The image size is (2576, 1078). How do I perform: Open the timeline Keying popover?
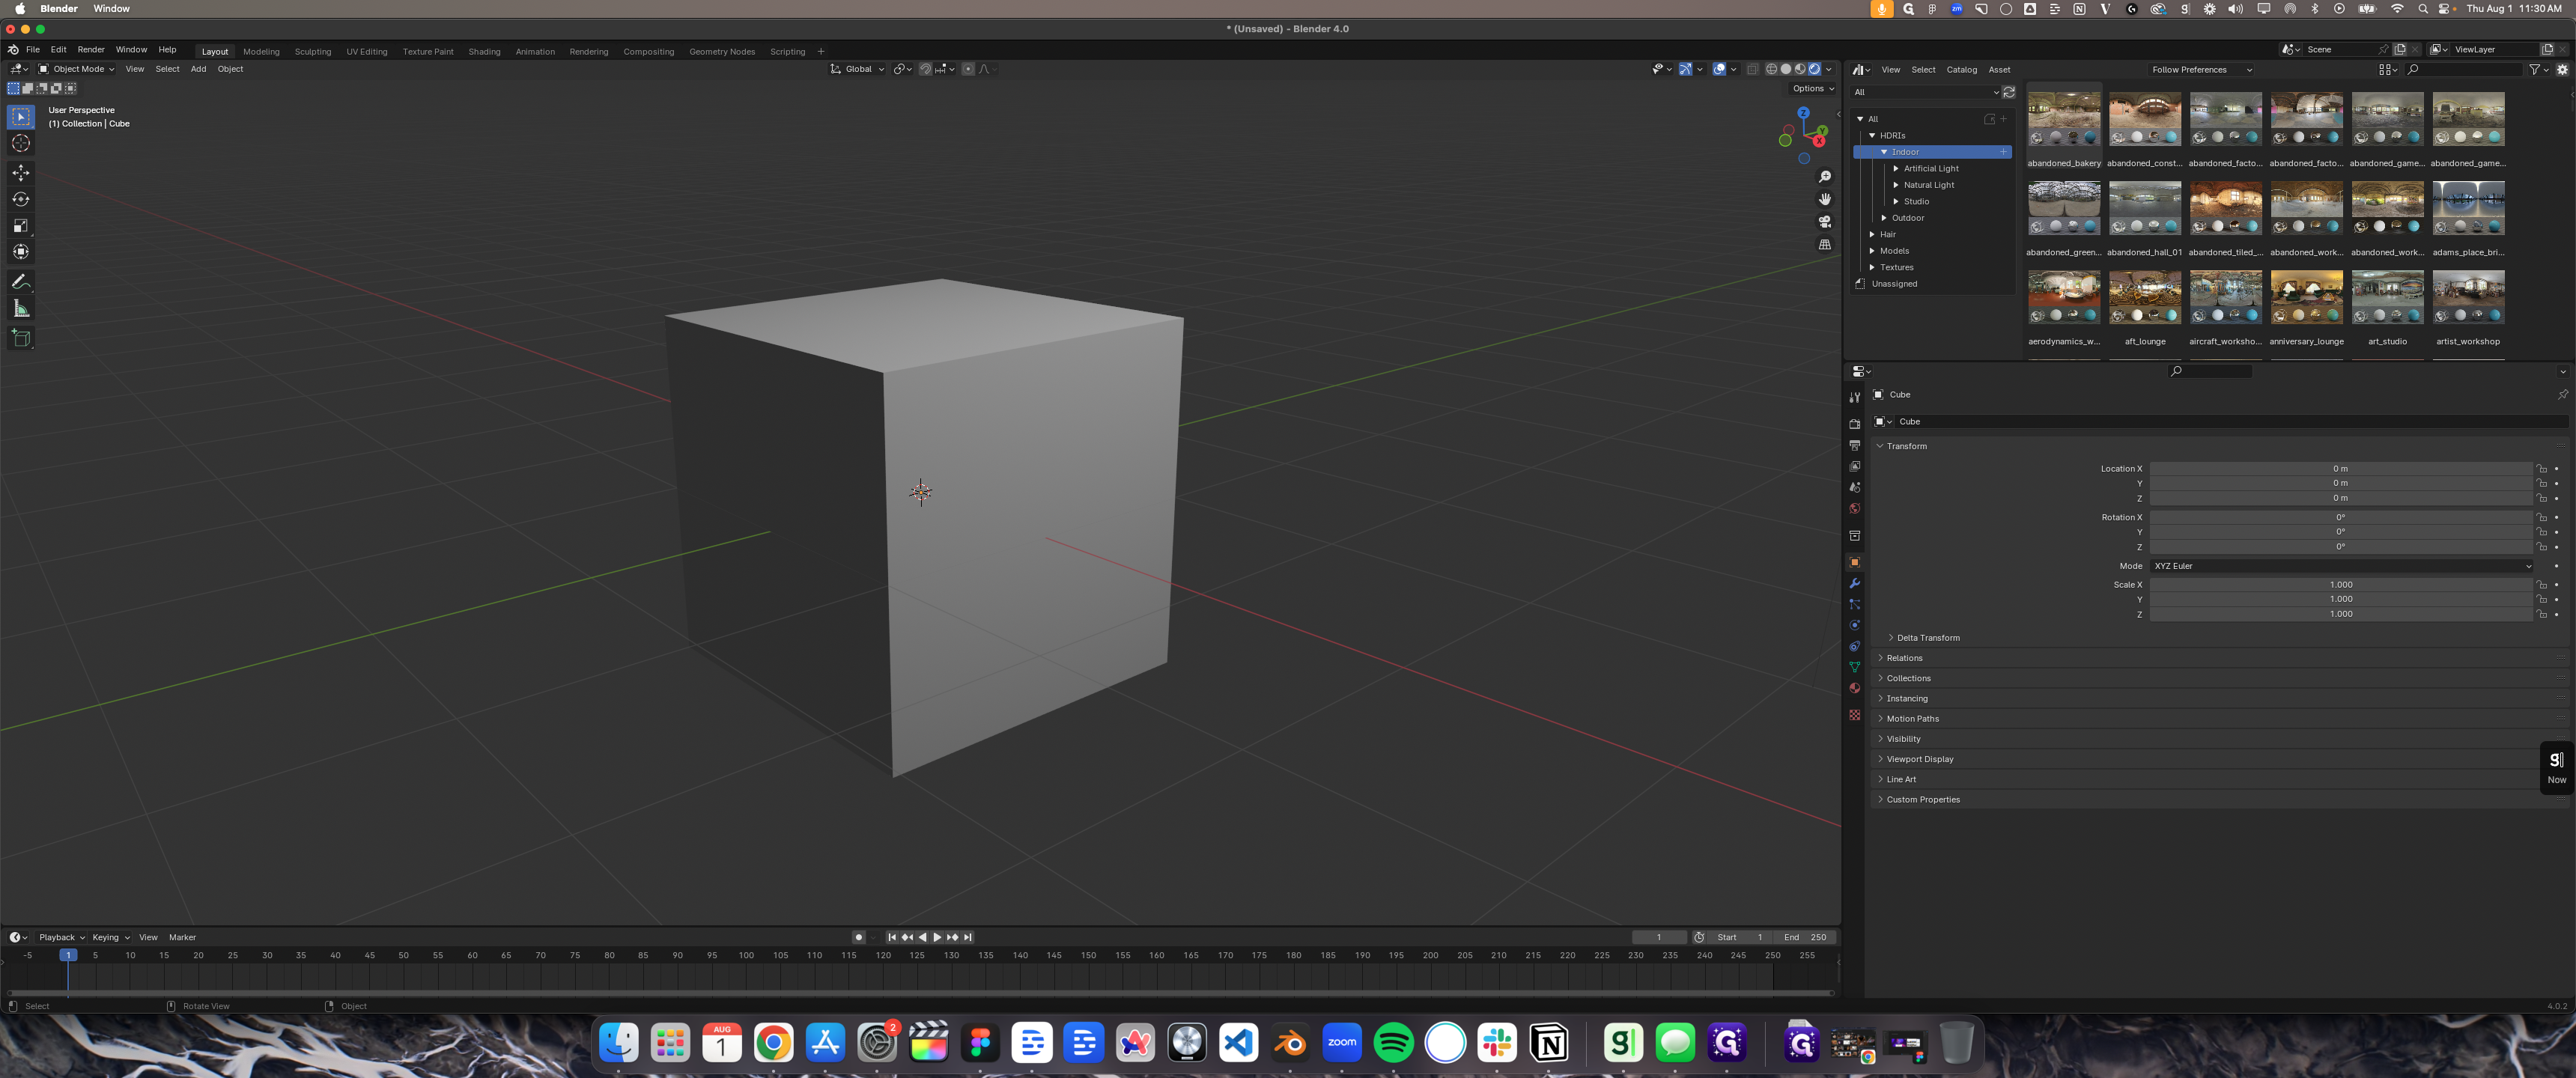[x=110, y=937]
